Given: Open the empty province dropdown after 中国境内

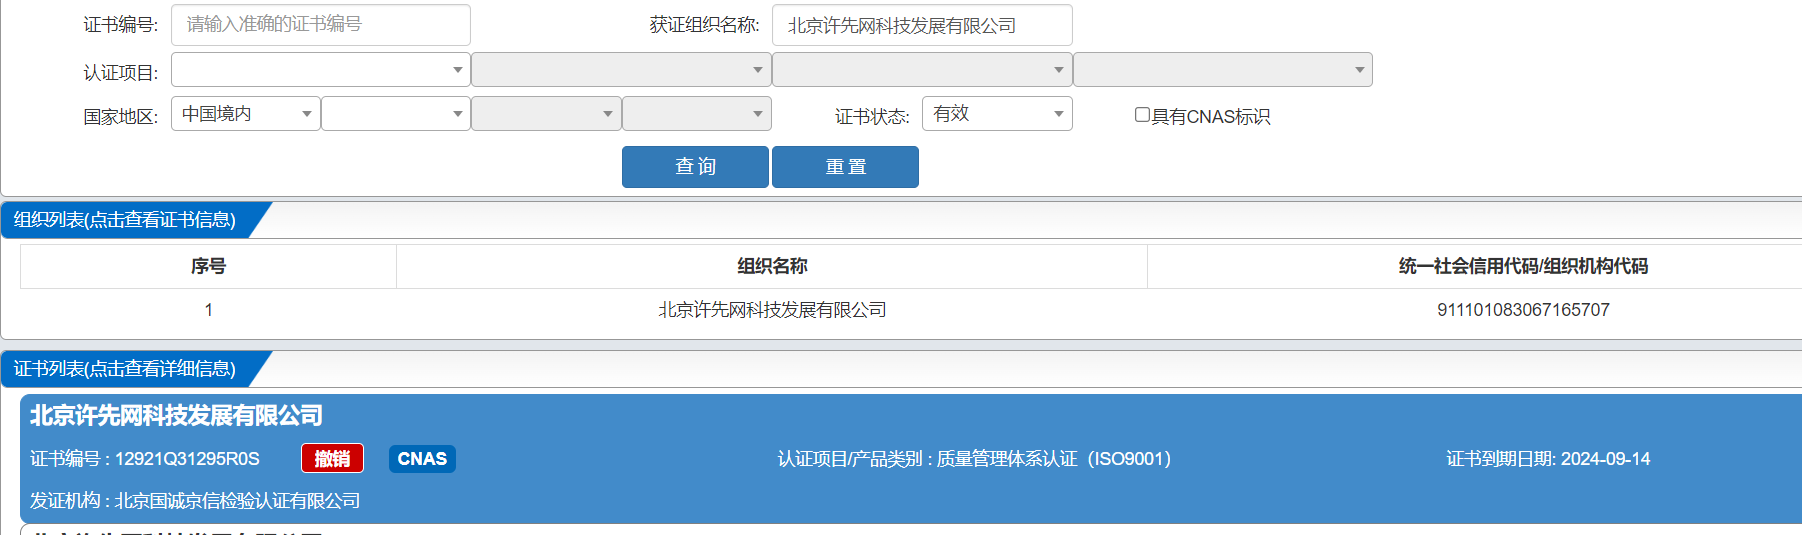Looking at the screenshot, I should 396,114.
